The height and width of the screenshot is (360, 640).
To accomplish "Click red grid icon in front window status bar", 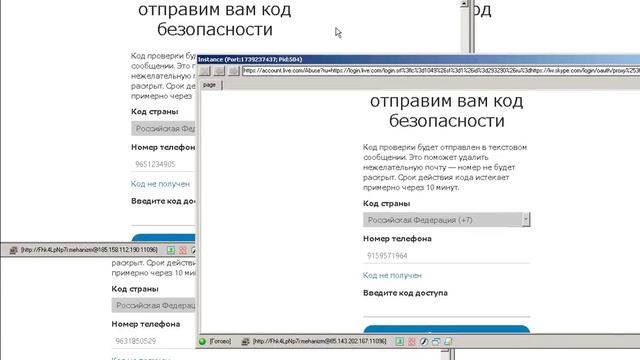I will tap(411, 341).
